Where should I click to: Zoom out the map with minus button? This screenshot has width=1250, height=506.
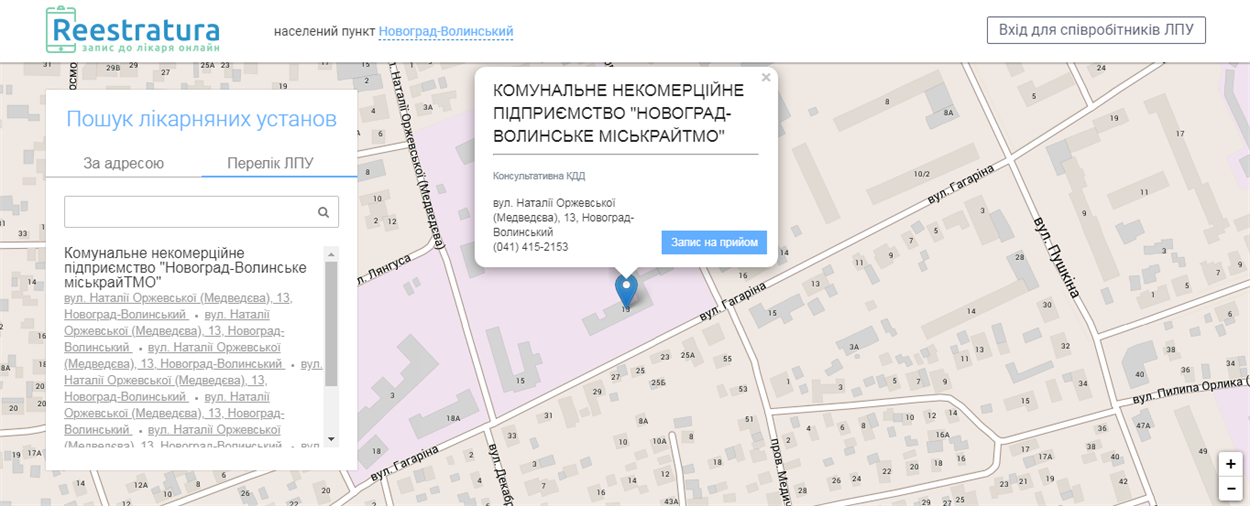[x=1231, y=488]
